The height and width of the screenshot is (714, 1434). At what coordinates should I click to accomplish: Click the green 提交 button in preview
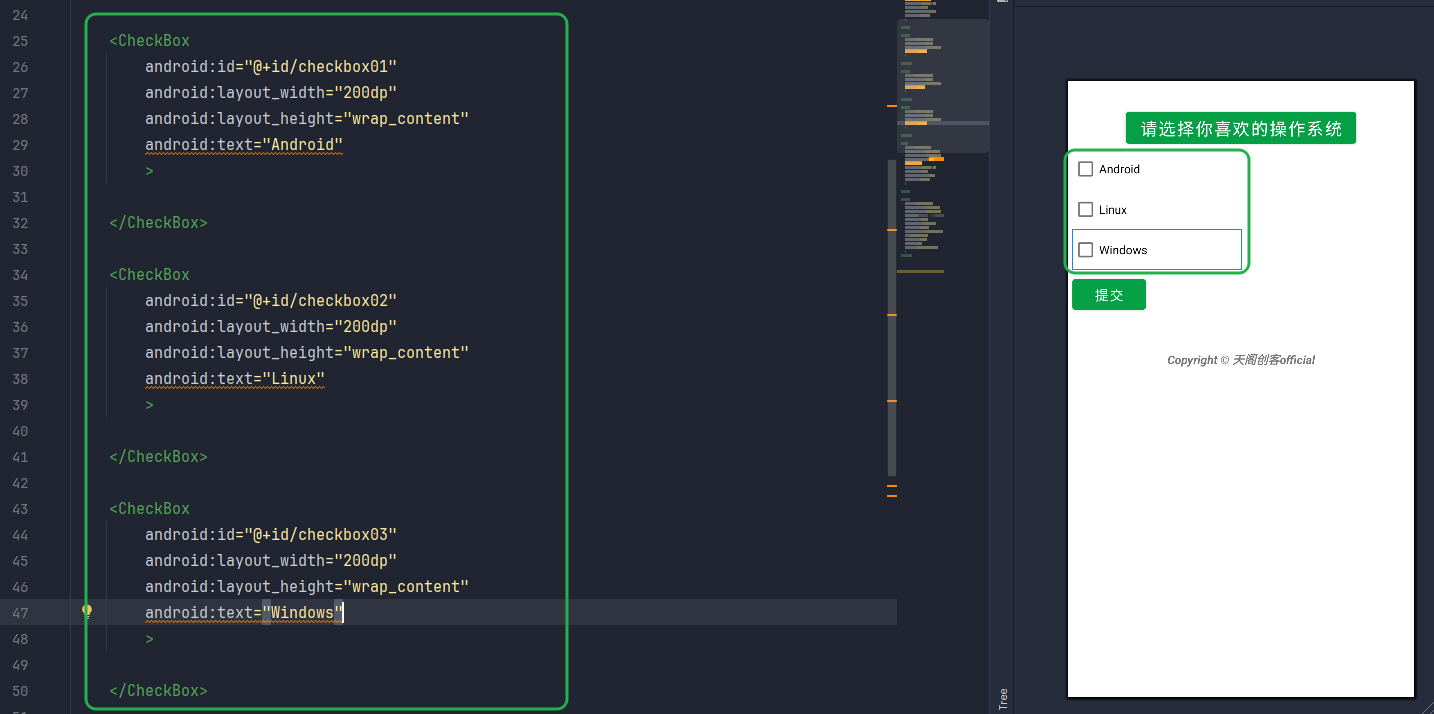click(x=1109, y=295)
